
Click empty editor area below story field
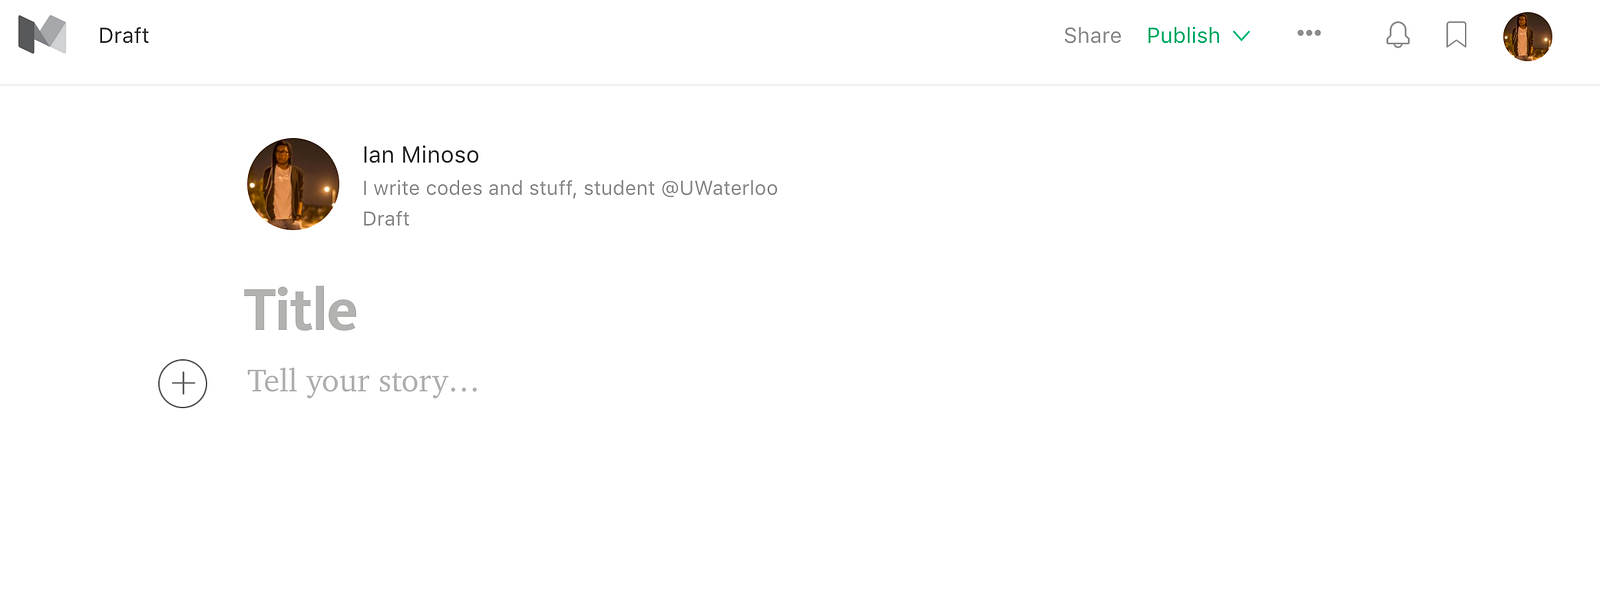(x=700, y=500)
